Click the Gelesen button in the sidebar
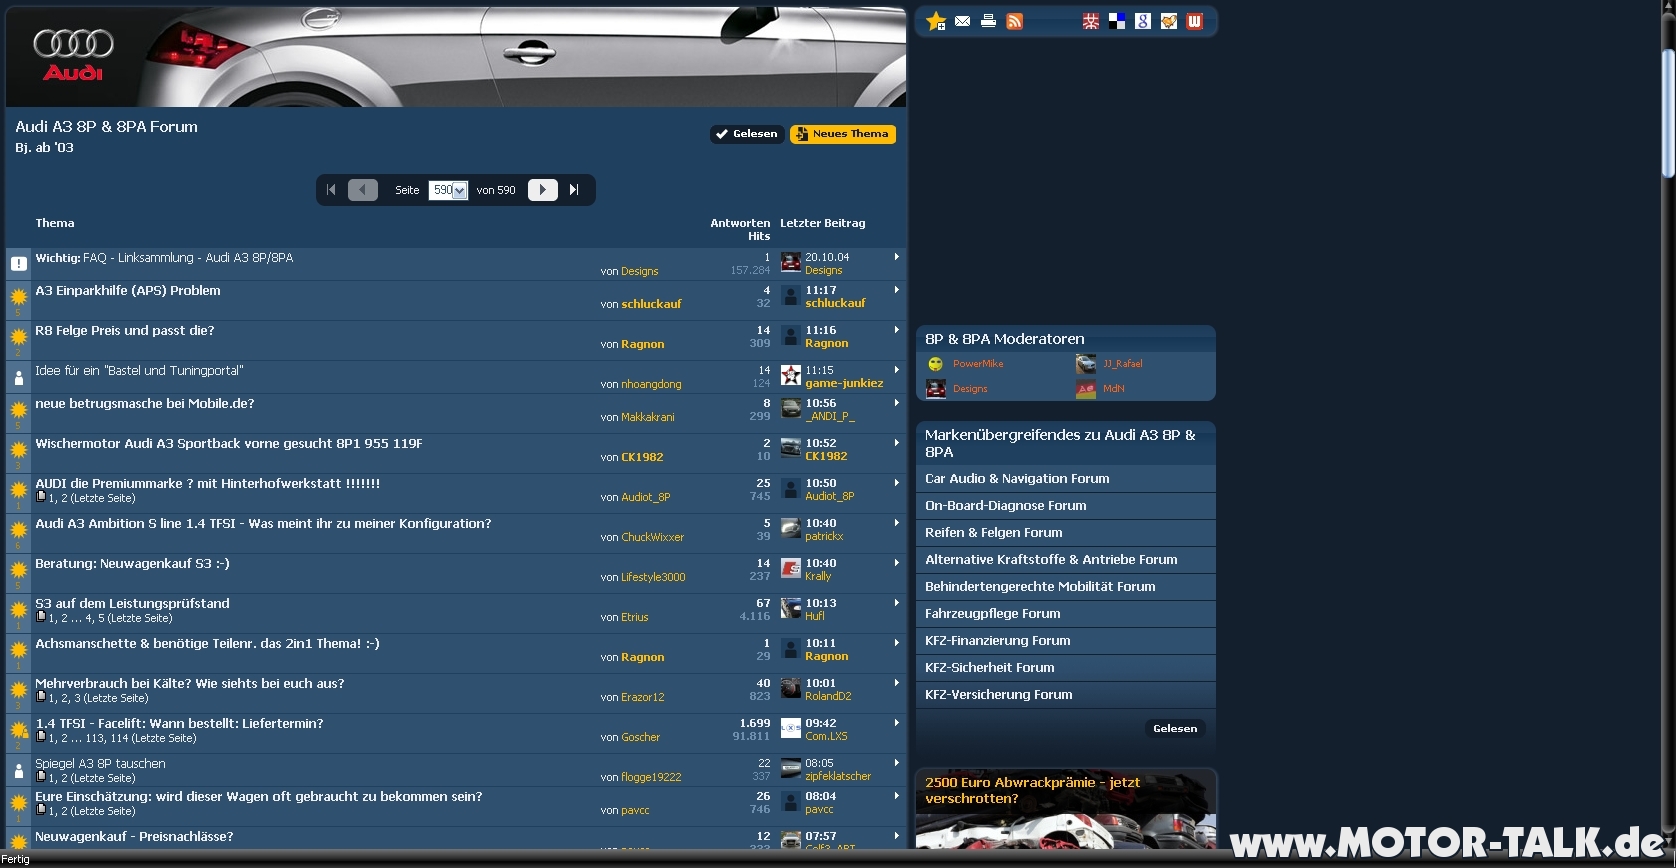 click(1175, 729)
